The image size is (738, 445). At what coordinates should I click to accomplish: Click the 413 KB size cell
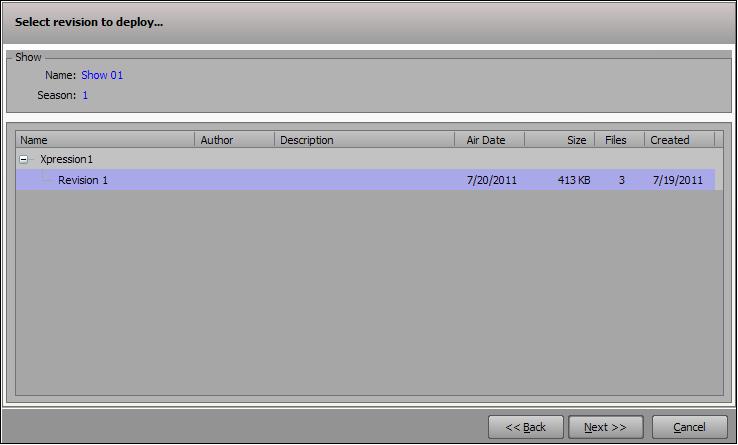(574, 180)
